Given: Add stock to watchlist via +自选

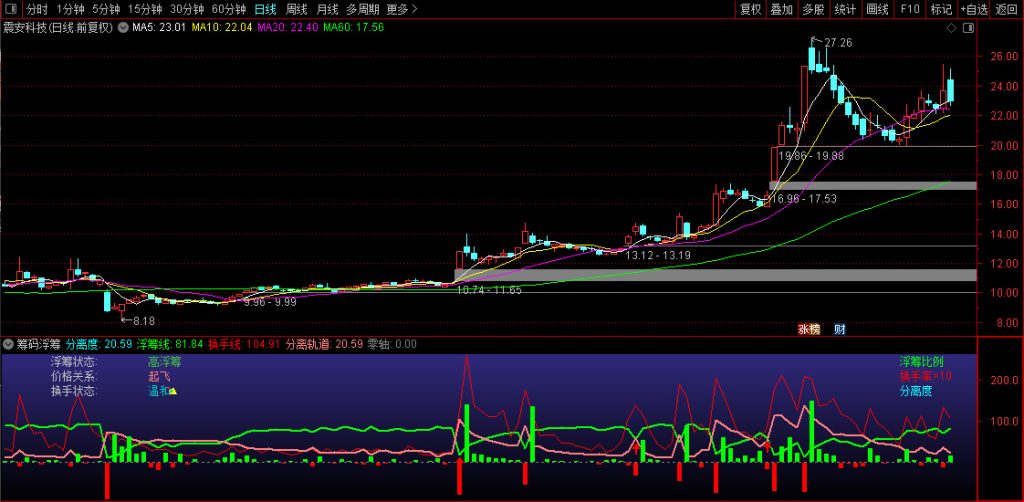Looking at the screenshot, I should [x=974, y=9].
